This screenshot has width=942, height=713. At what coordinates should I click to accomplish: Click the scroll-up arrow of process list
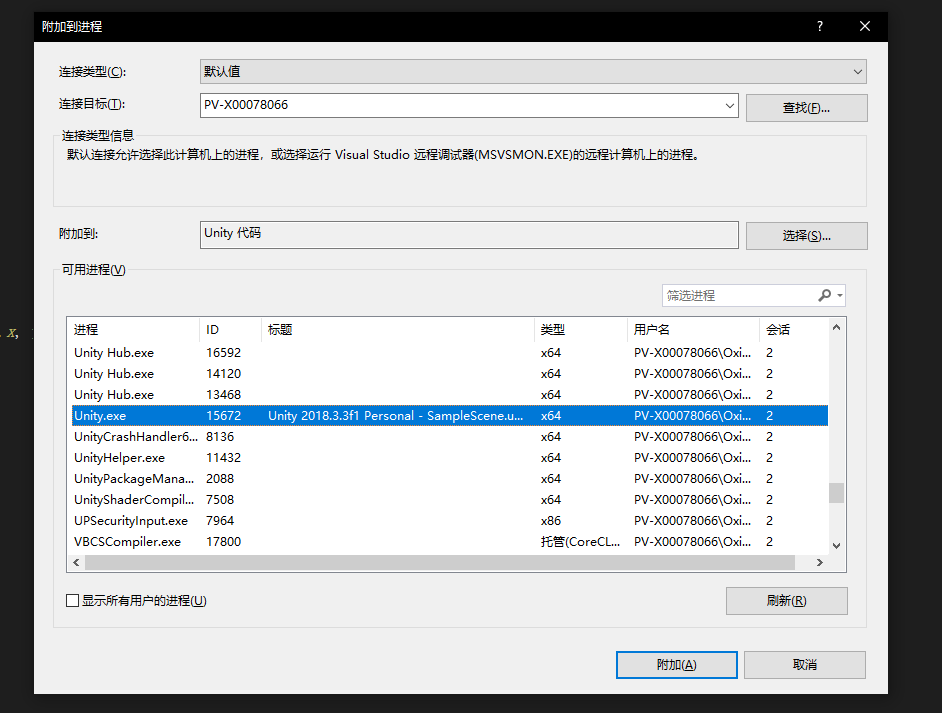coord(835,330)
